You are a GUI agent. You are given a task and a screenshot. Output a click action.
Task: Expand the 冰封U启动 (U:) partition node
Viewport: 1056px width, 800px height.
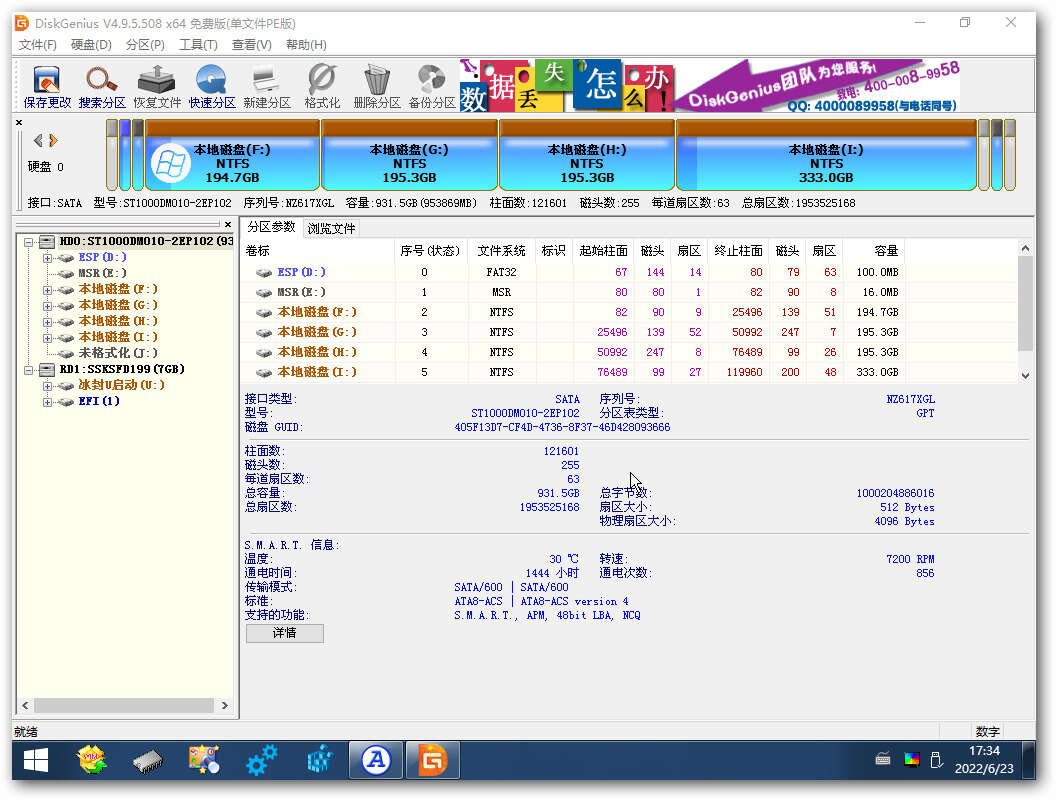tap(47, 386)
